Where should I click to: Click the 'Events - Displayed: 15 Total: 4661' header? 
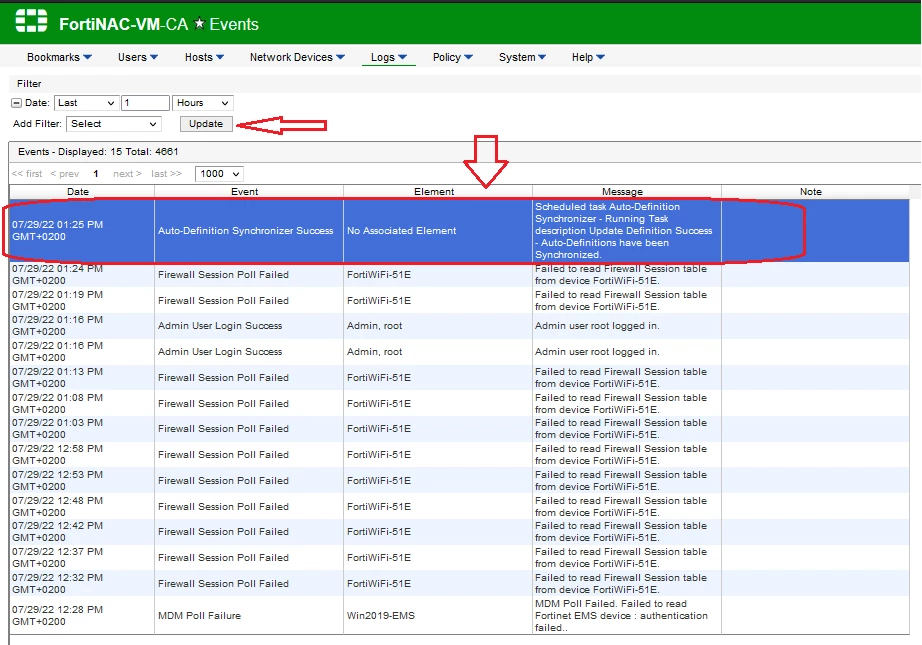click(98, 152)
